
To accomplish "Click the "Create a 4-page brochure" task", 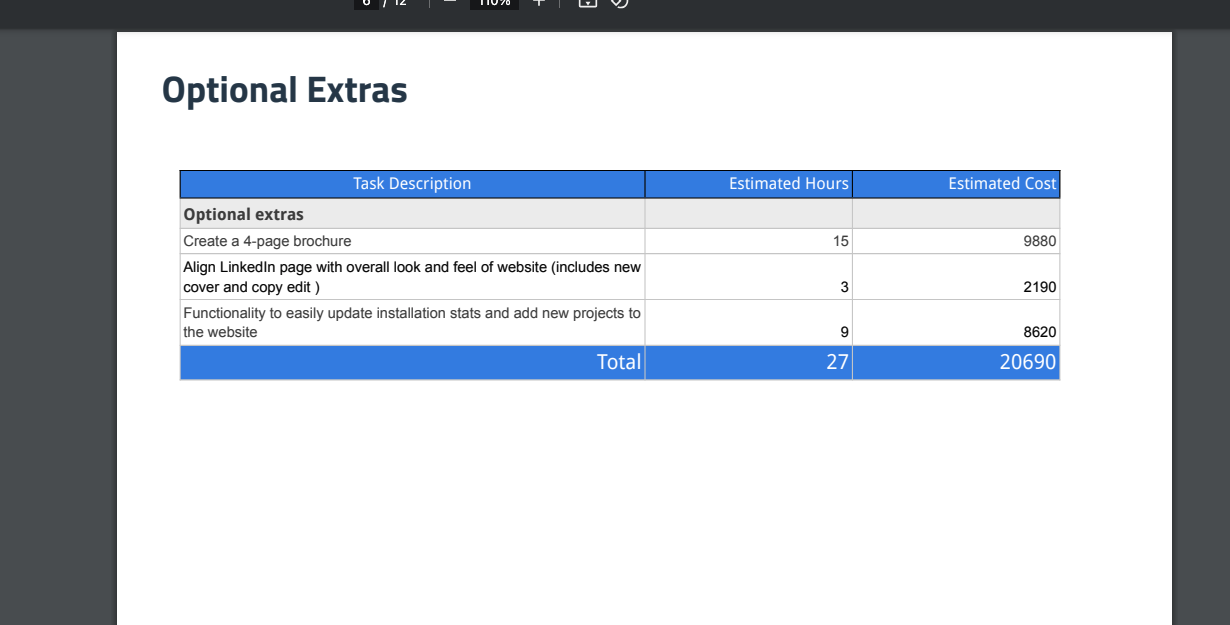I will pos(267,241).
